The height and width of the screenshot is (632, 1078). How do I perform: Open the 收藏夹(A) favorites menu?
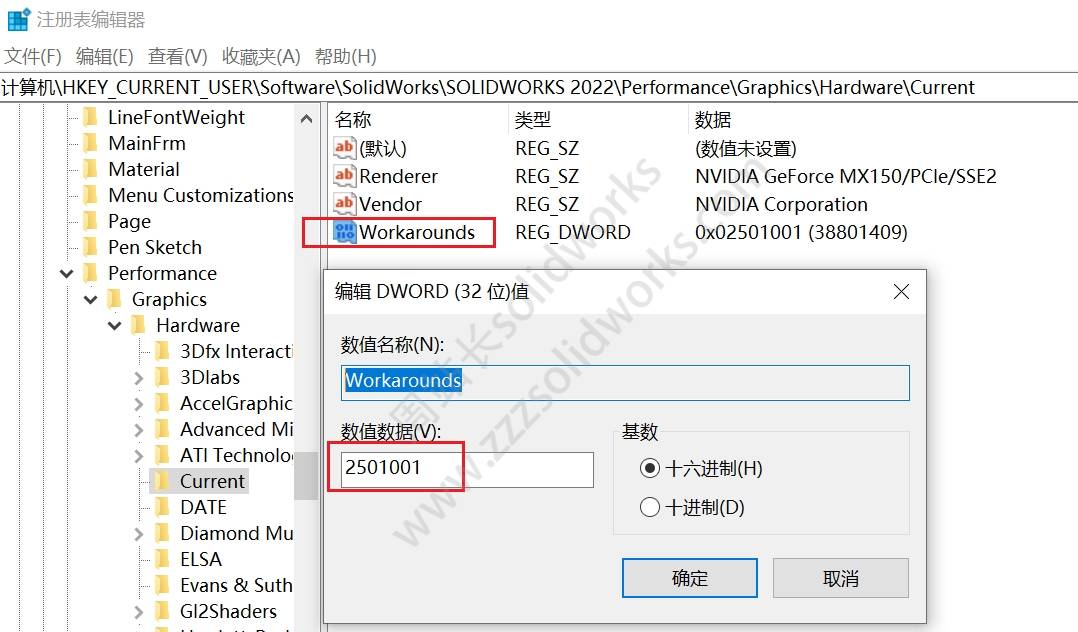pos(261,56)
